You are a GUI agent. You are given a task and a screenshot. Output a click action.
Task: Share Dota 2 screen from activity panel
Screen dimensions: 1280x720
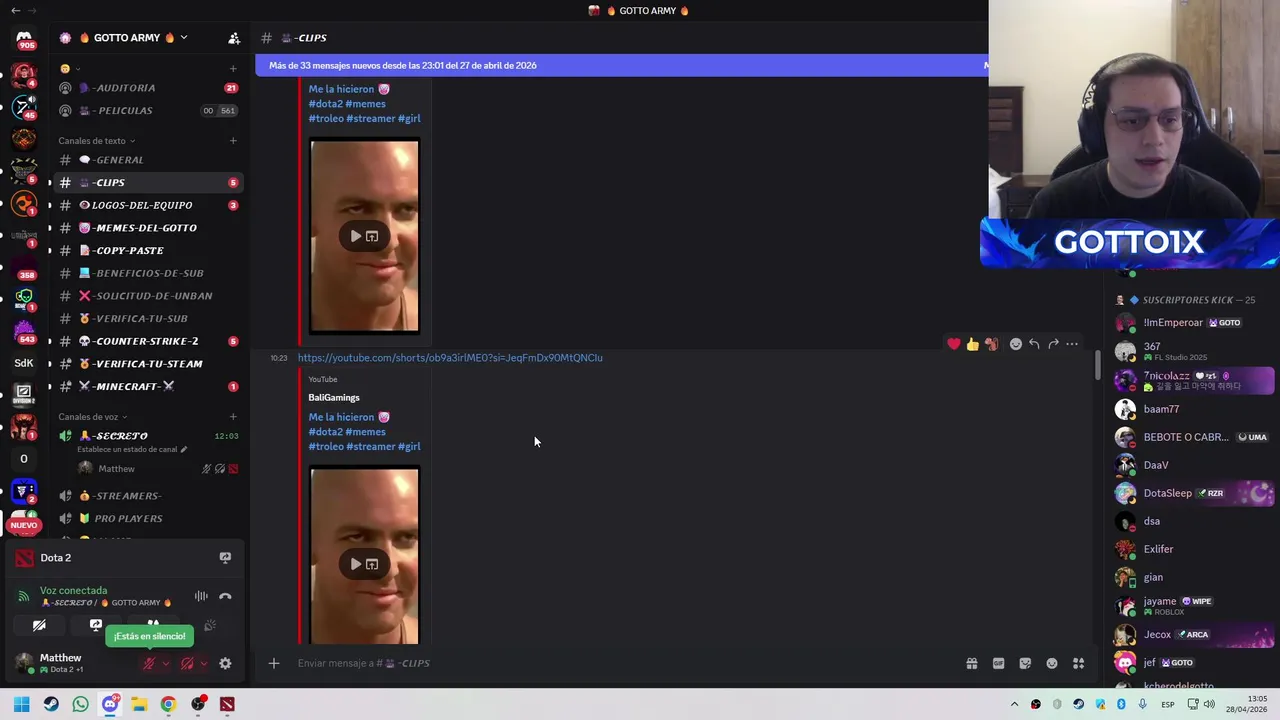(x=225, y=558)
